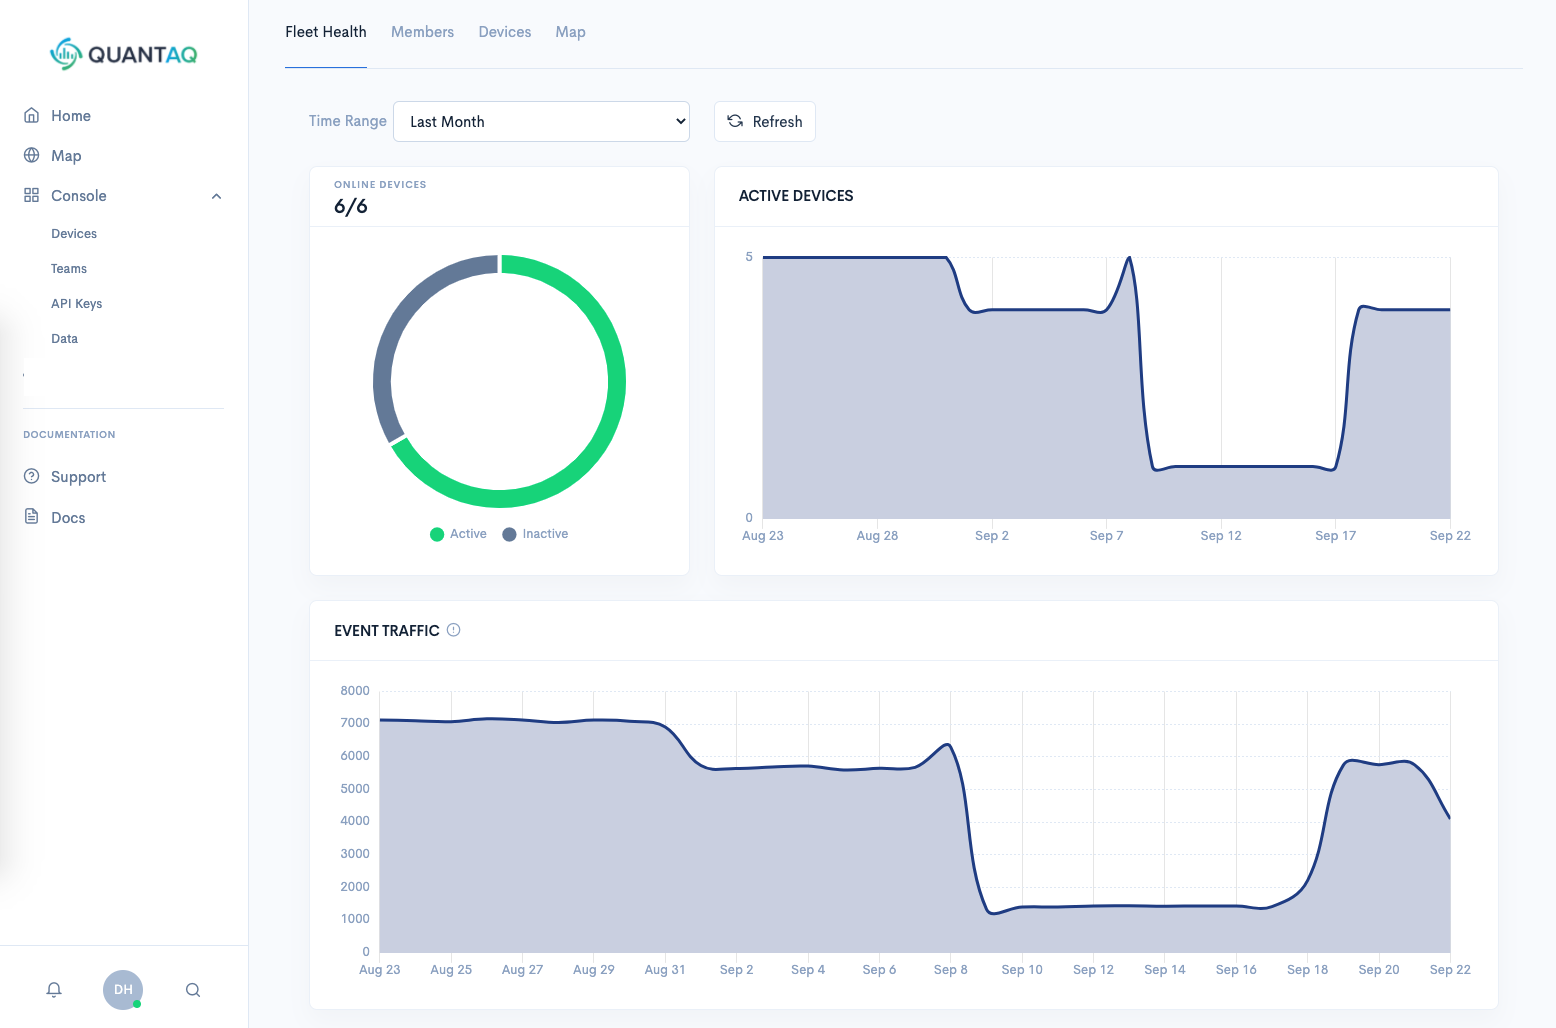The image size is (1556, 1028).
Task: Click the Event Traffic info icon
Action: (x=453, y=630)
